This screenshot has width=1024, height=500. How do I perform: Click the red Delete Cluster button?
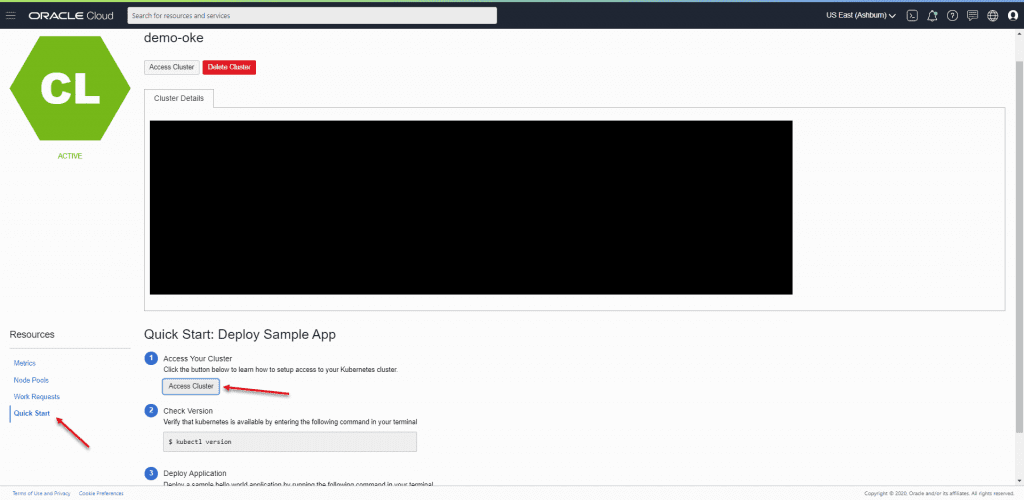tap(229, 67)
